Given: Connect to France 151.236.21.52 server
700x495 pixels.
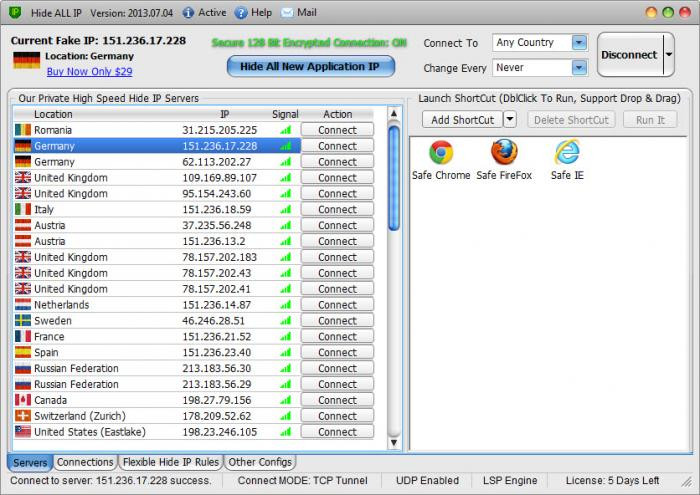Looking at the screenshot, I should point(338,337).
